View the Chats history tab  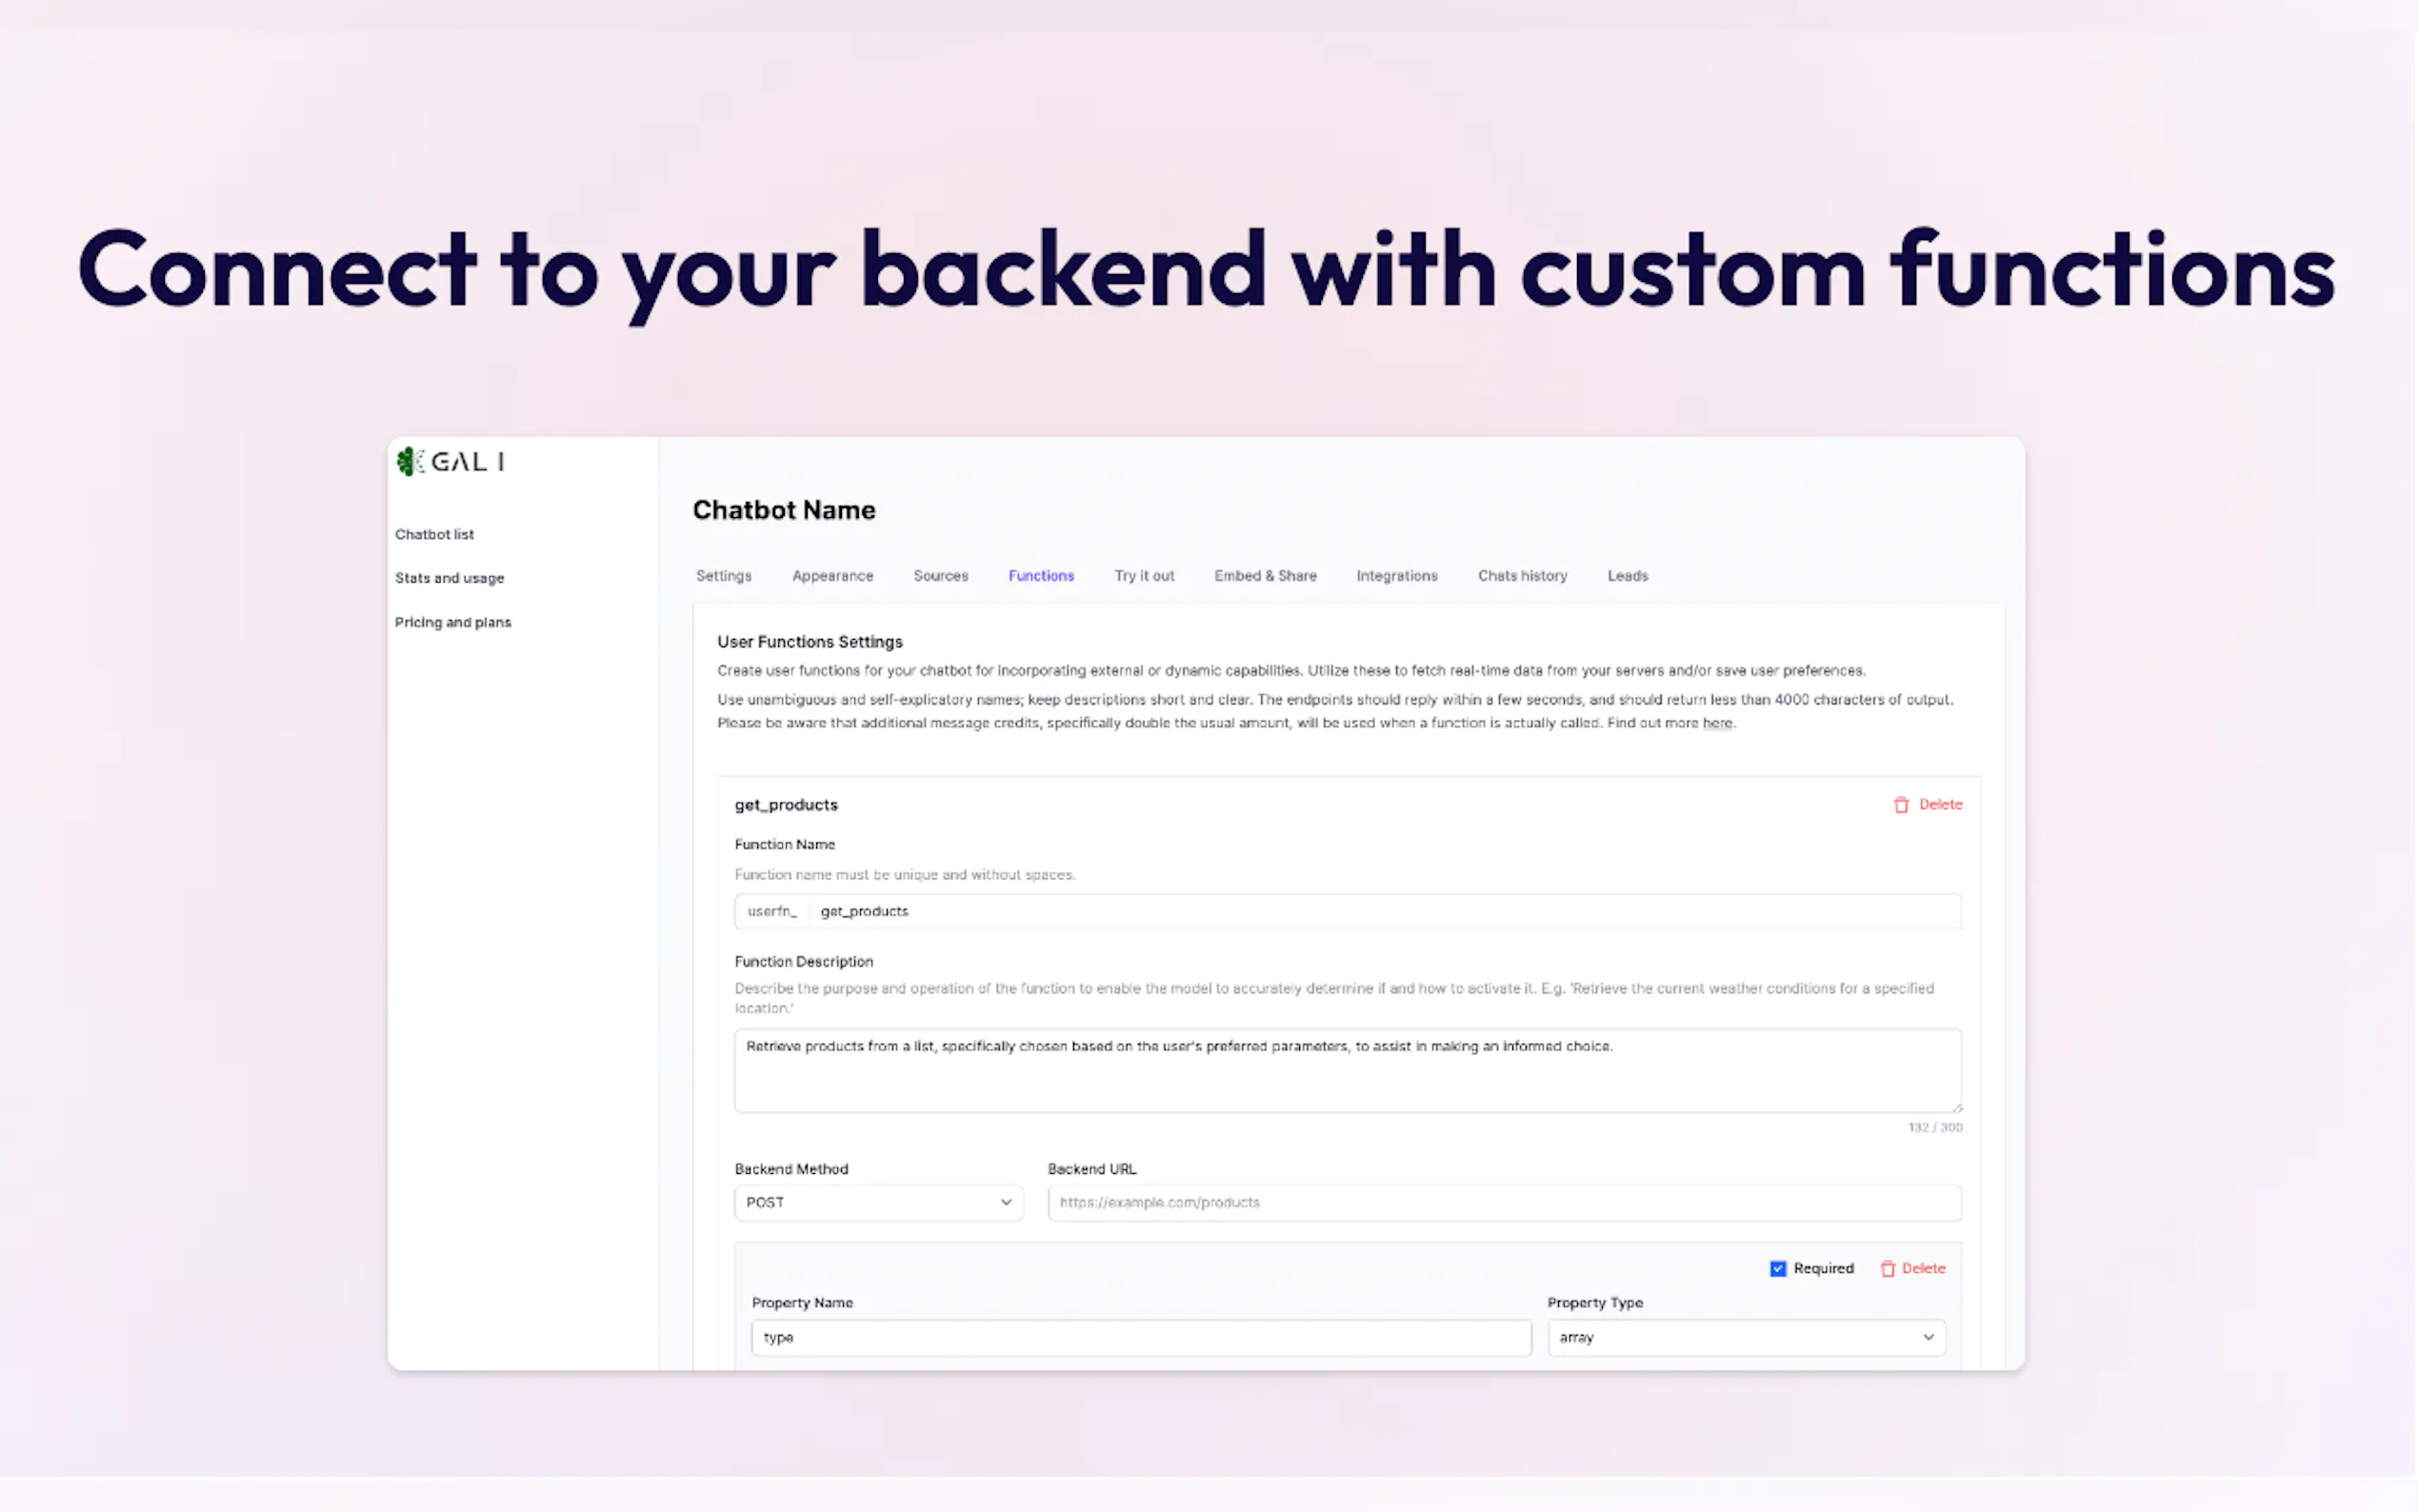(x=1522, y=576)
